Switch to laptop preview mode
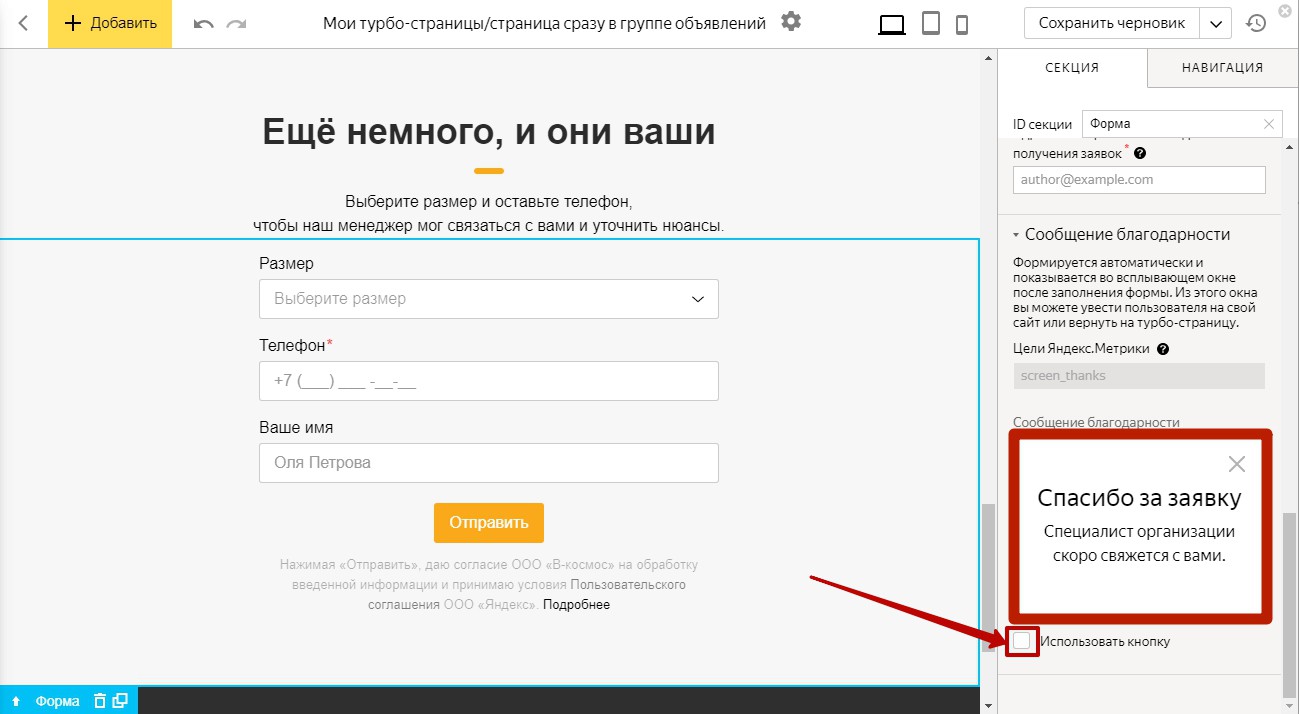 pos(892,24)
